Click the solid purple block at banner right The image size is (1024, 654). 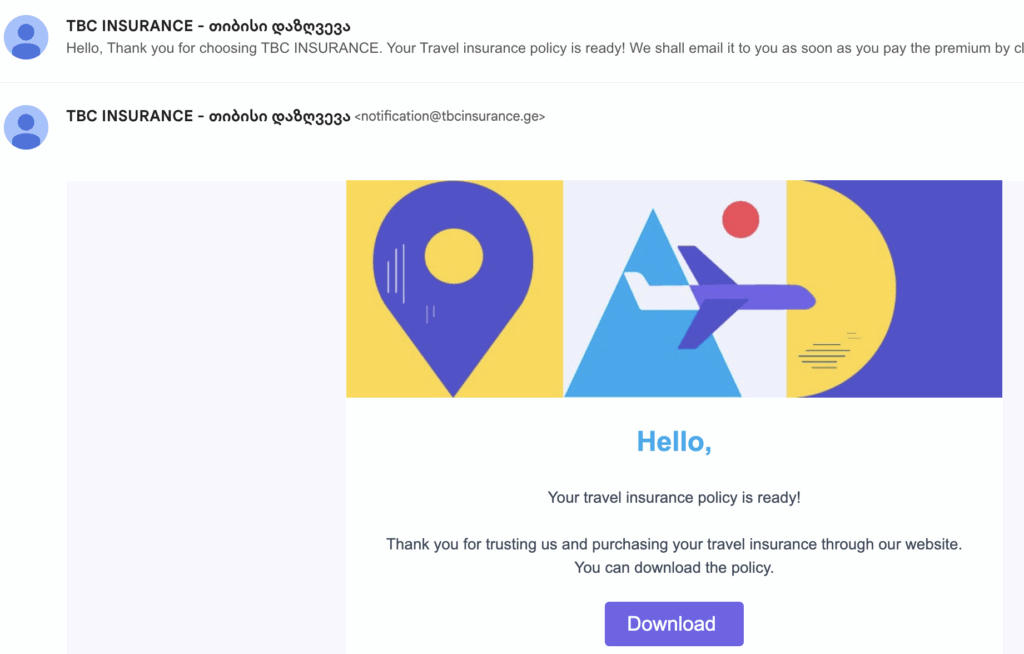948,289
